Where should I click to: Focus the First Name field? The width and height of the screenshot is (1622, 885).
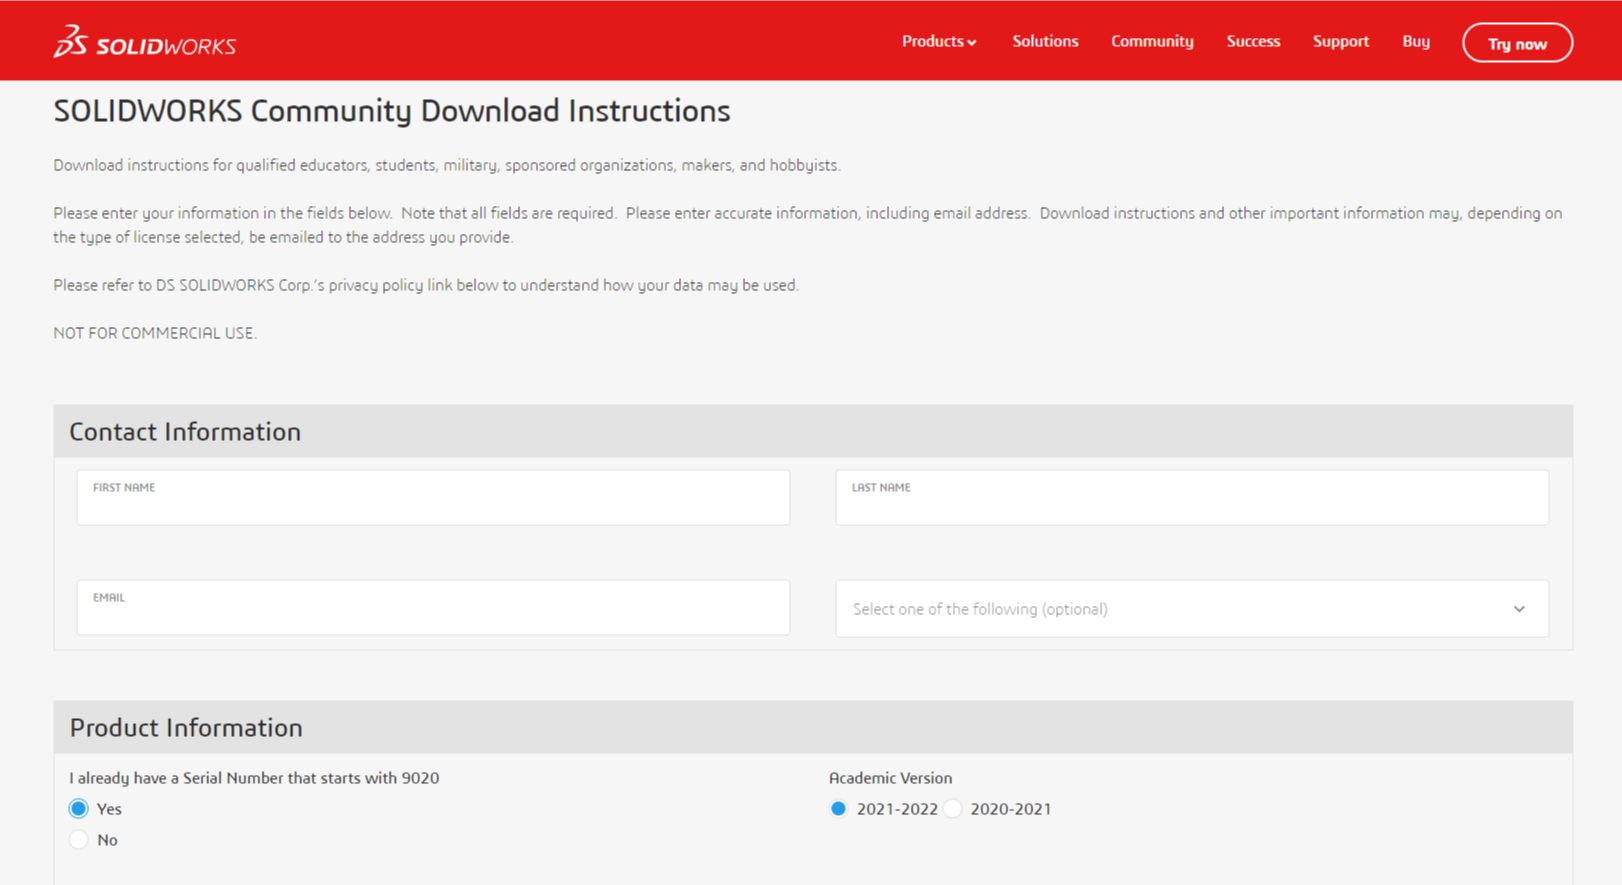tap(433, 497)
